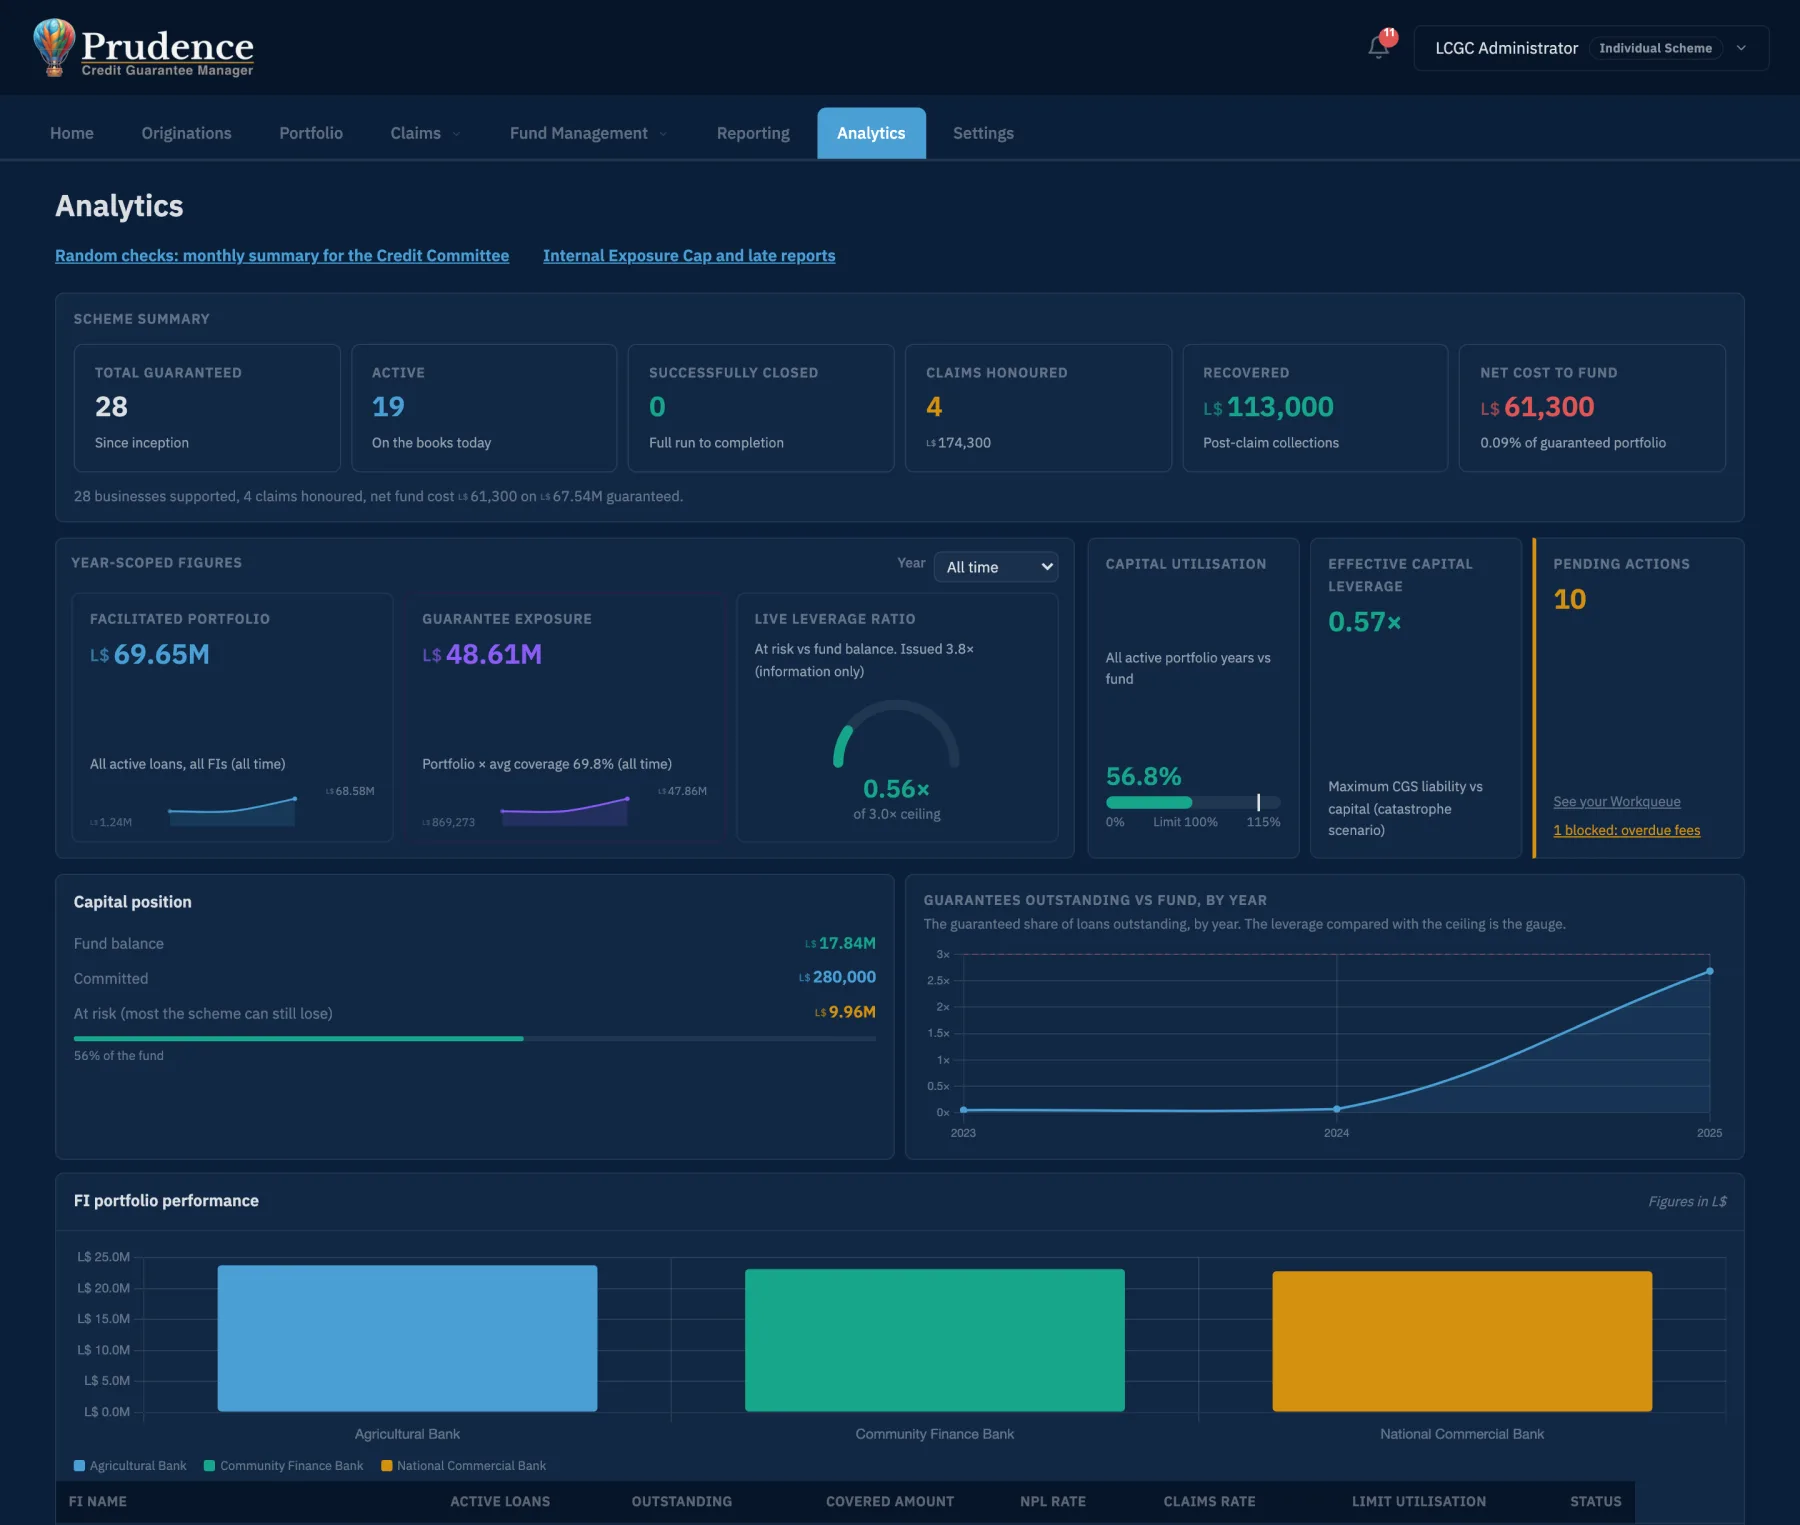
Task: Click the Claims Honoured value 4
Action: tap(934, 407)
